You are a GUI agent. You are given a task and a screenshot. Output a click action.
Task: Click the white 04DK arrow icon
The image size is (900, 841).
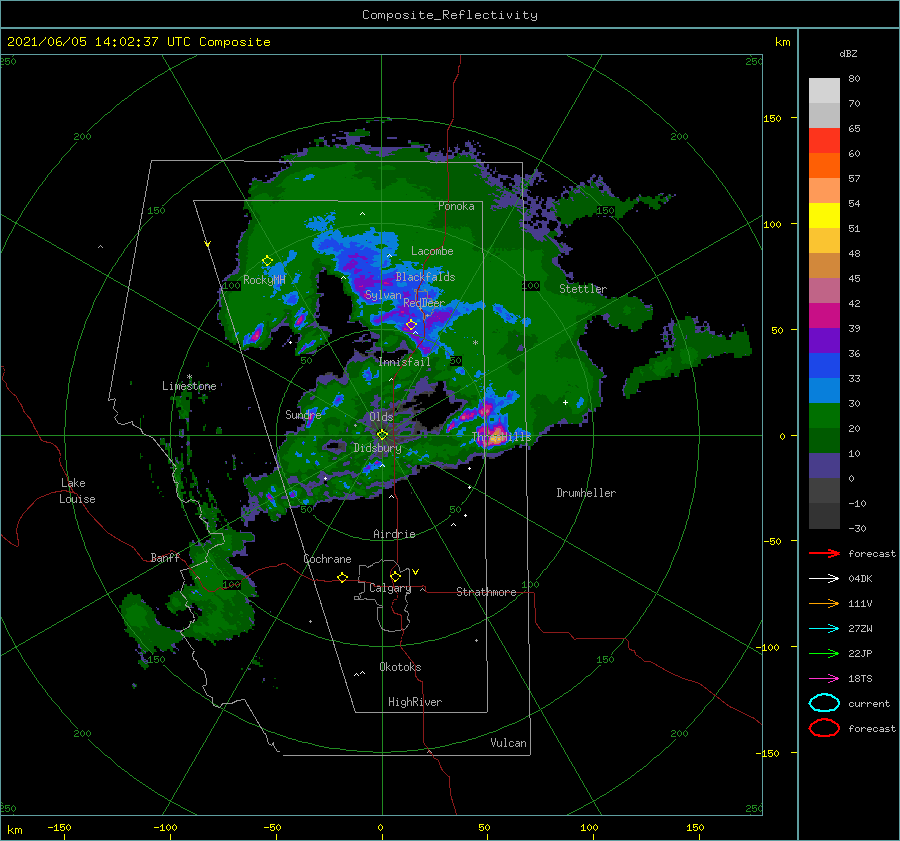[824, 579]
